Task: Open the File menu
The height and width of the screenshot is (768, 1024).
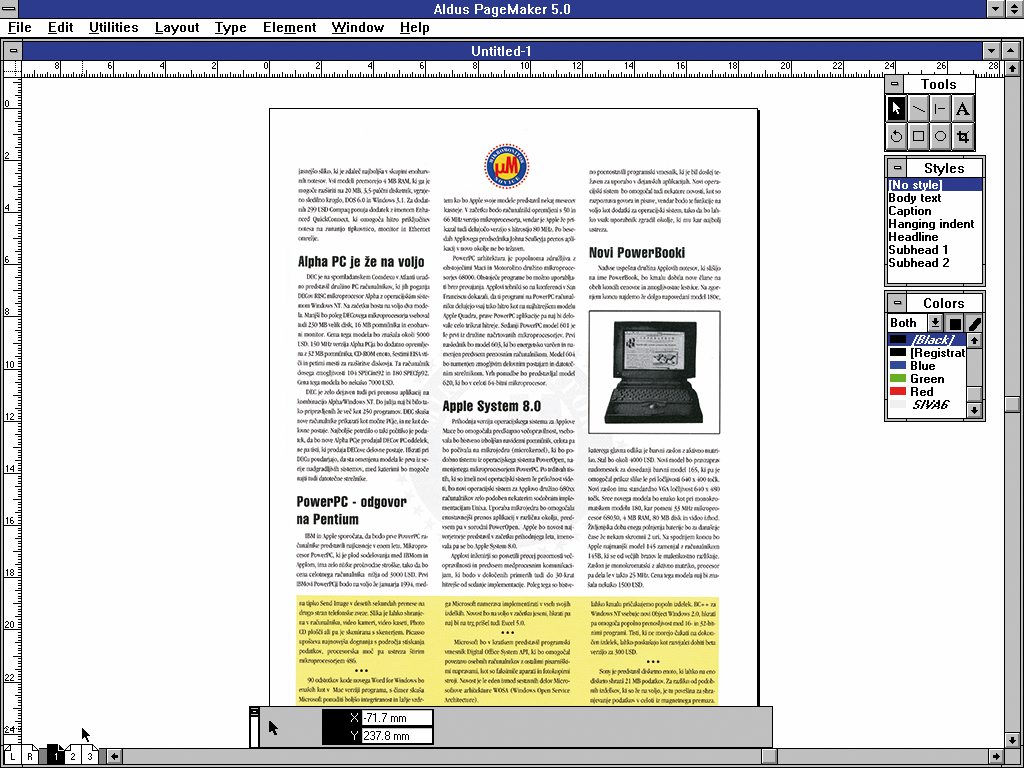Action: click(20, 27)
